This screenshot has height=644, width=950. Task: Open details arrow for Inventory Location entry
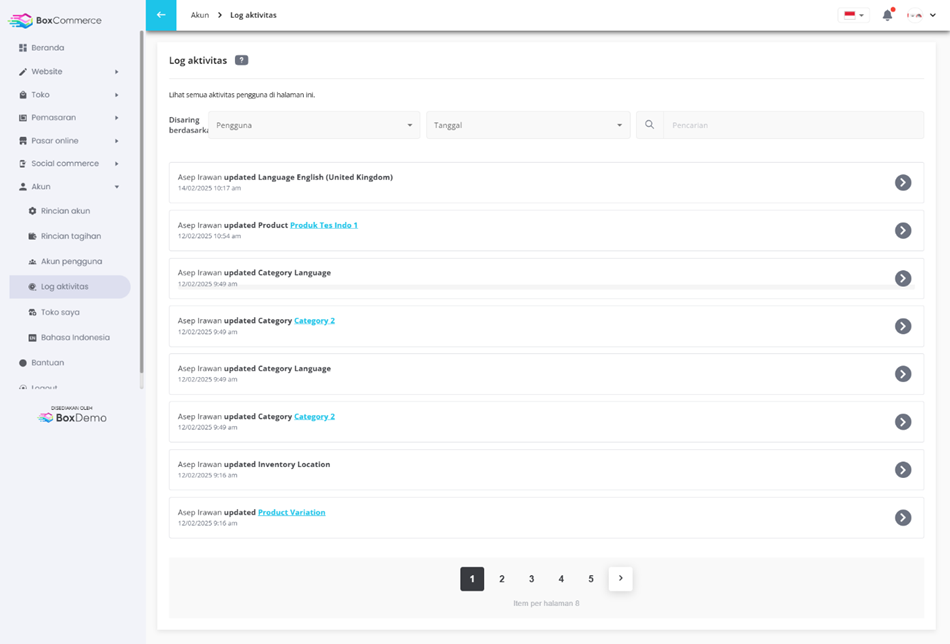click(903, 470)
